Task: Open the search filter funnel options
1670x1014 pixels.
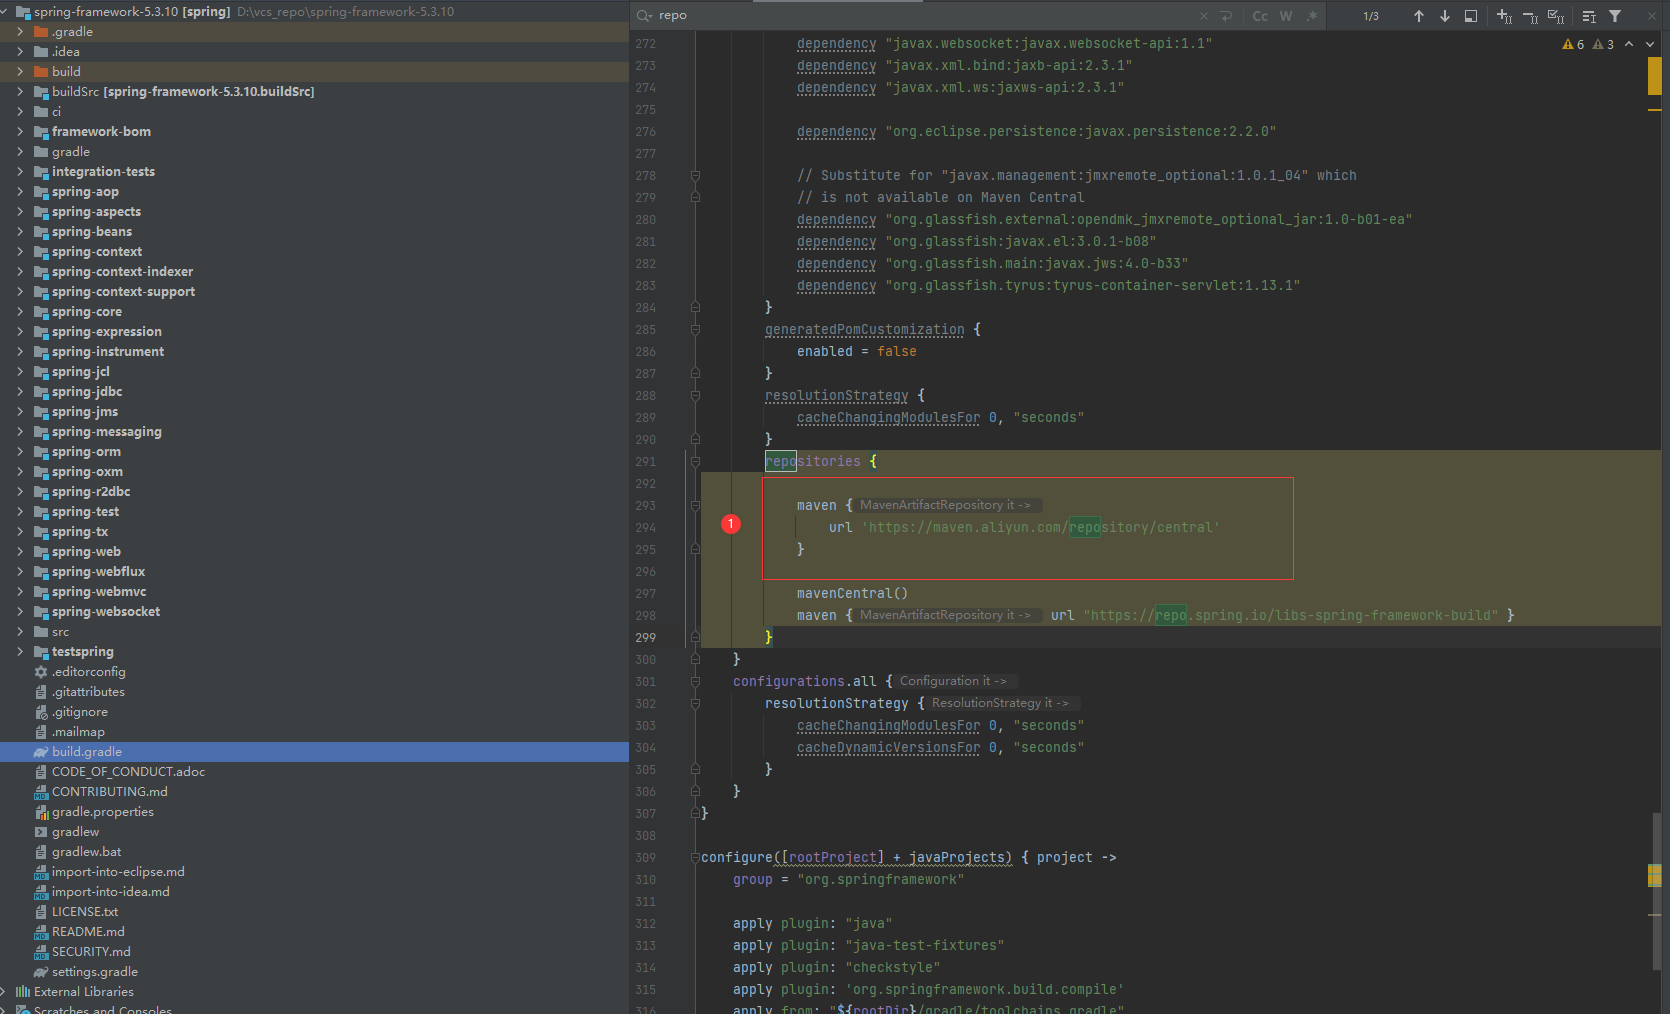Action: (1615, 16)
